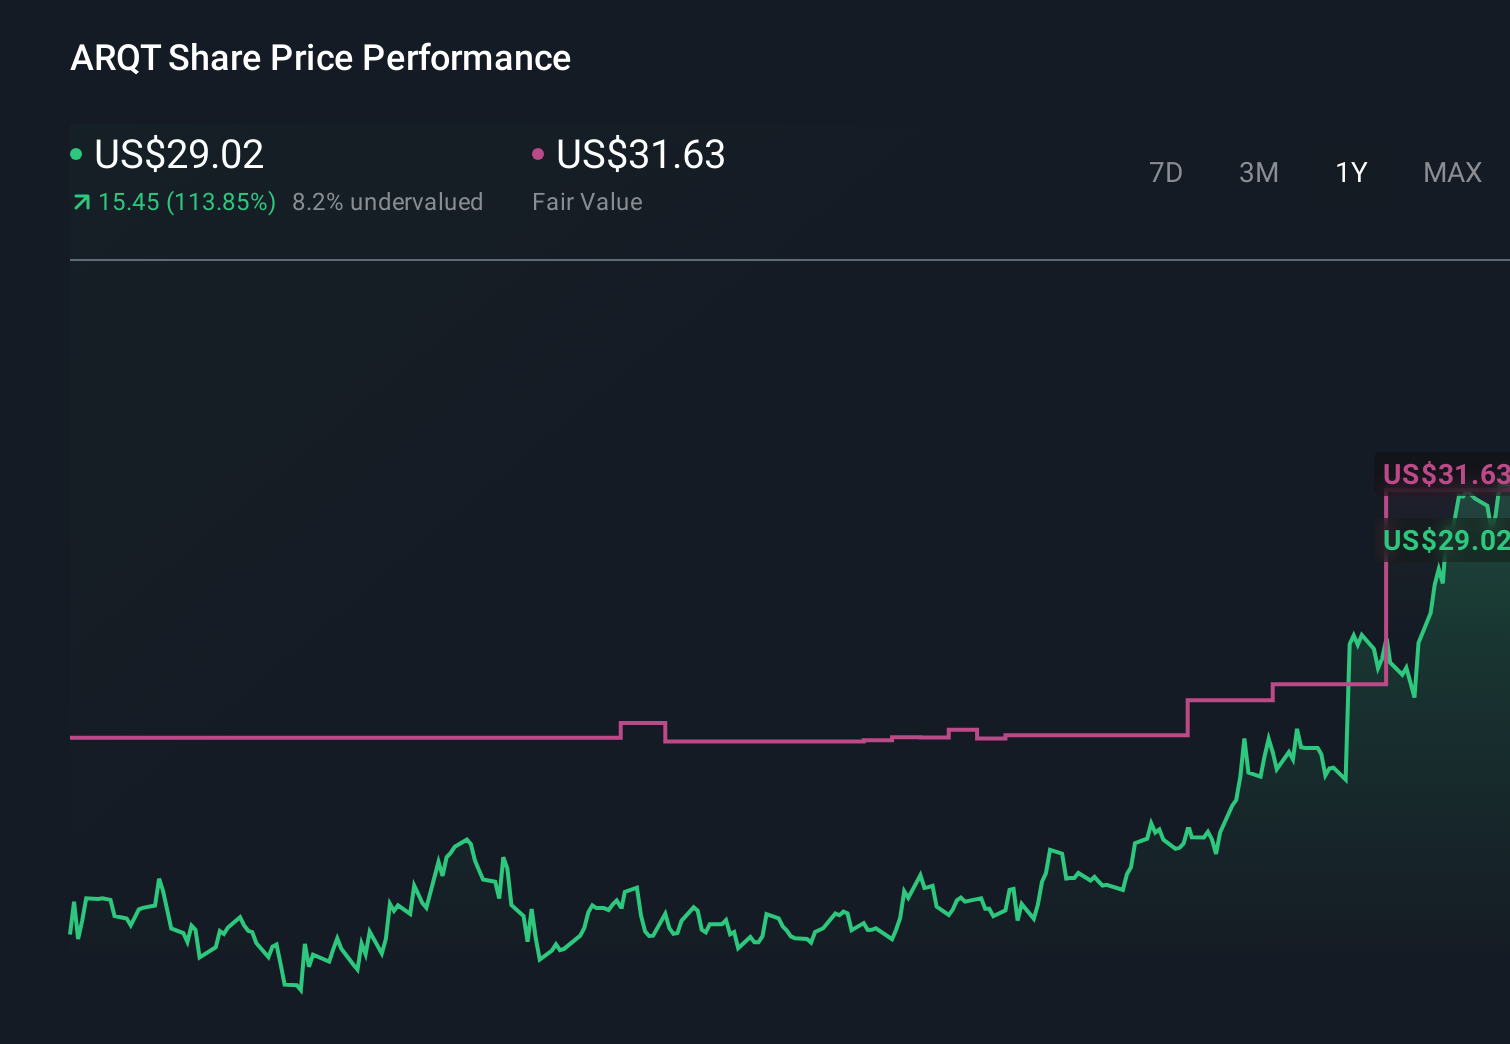
Task: Click the green line's steep vertical surge
Action: [x=1347, y=710]
